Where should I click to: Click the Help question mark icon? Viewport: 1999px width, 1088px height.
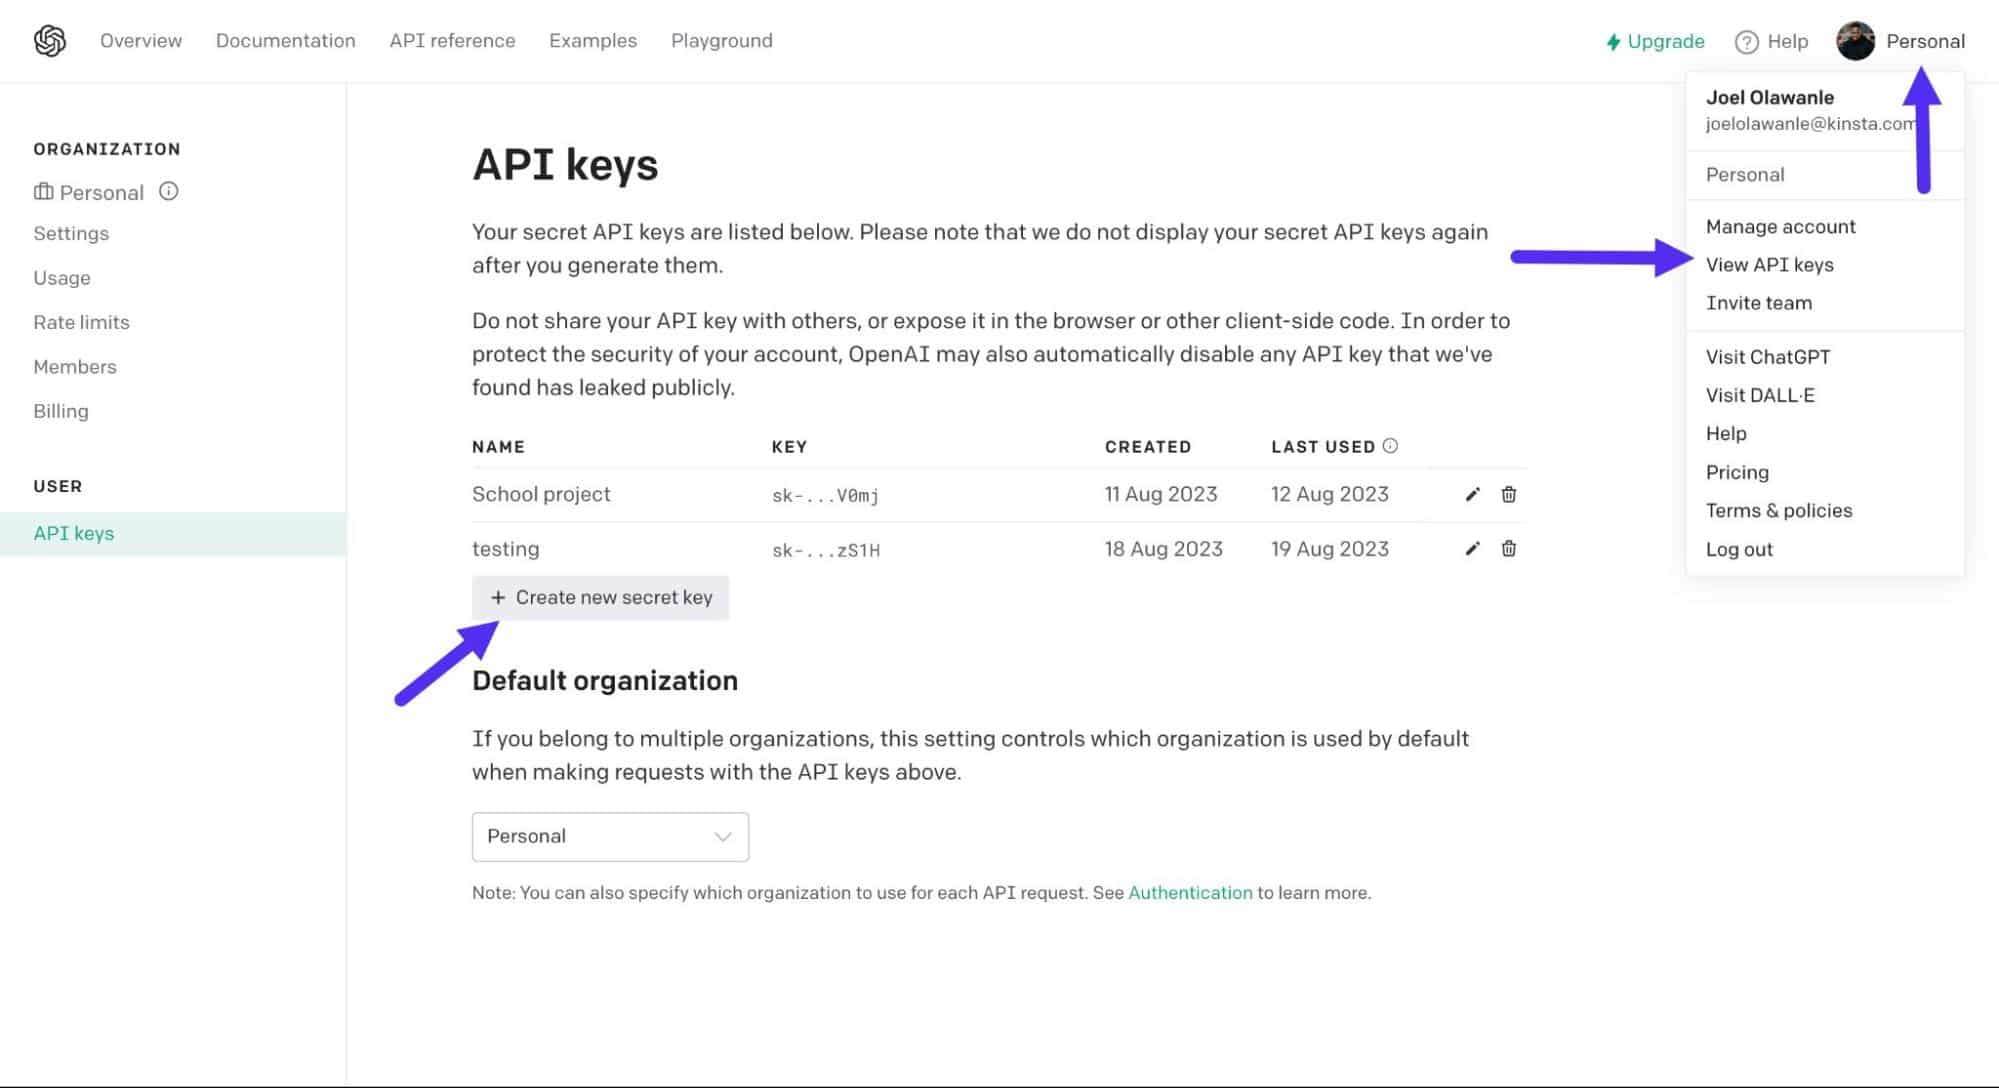[x=1746, y=40]
